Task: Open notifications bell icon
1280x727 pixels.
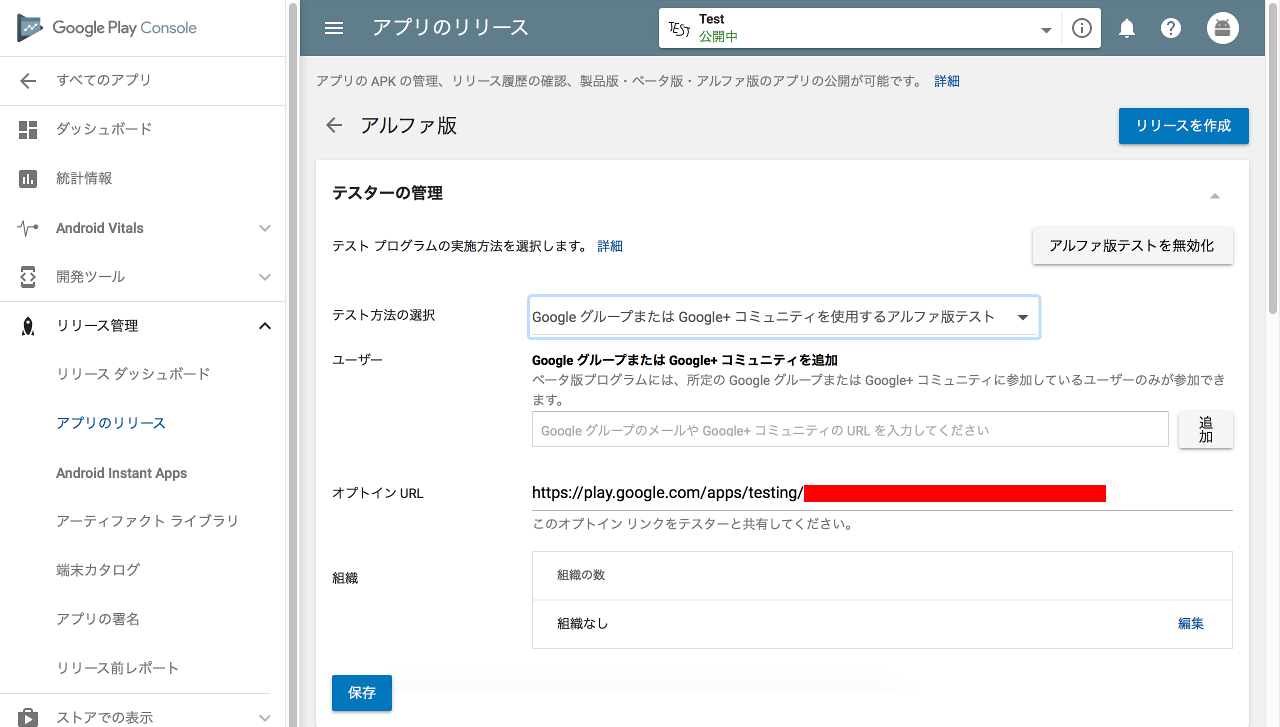Action: (1127, 28)
